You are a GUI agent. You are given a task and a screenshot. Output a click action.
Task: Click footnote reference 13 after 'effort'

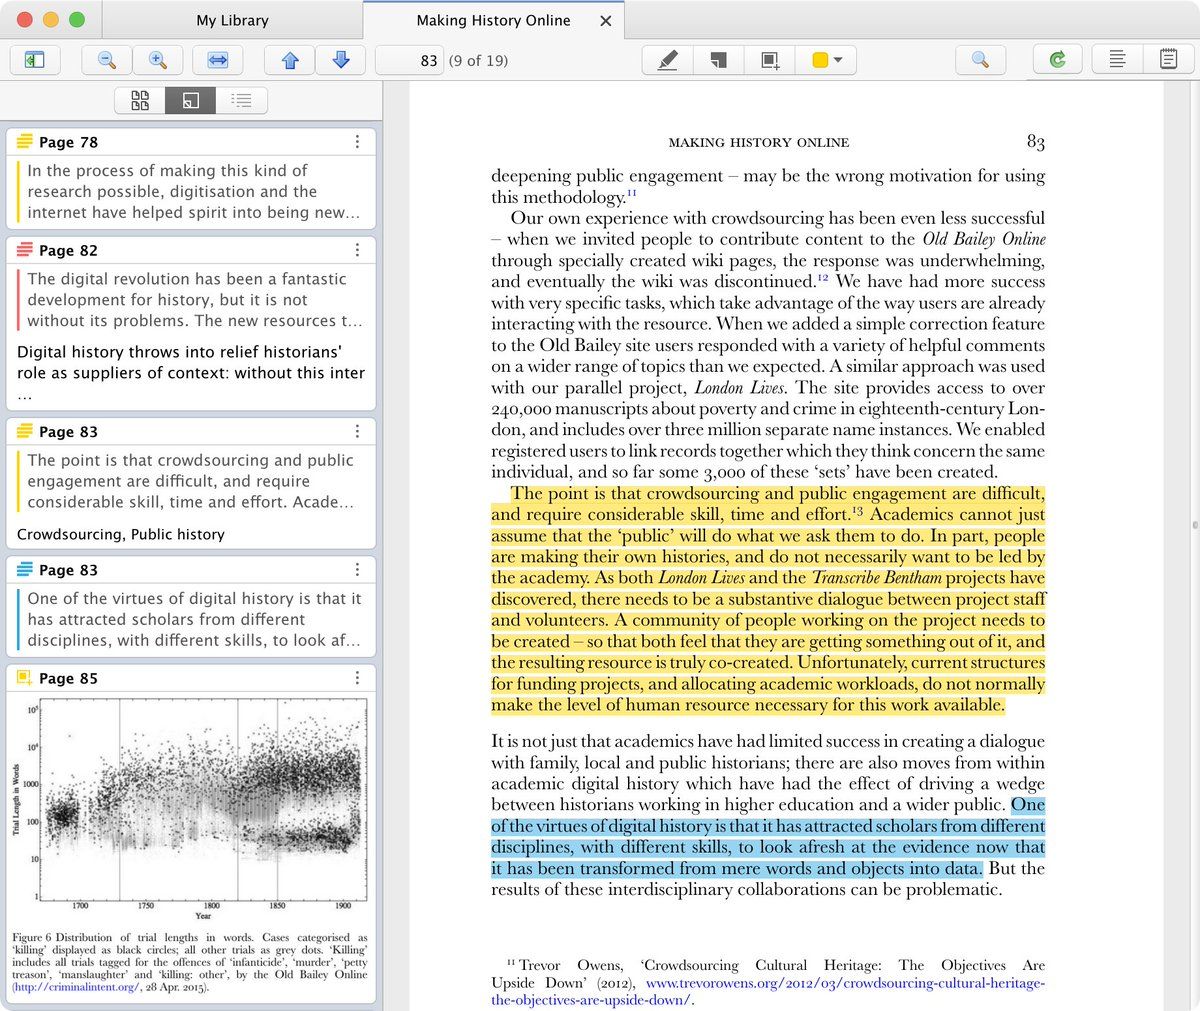pos(858,512)
